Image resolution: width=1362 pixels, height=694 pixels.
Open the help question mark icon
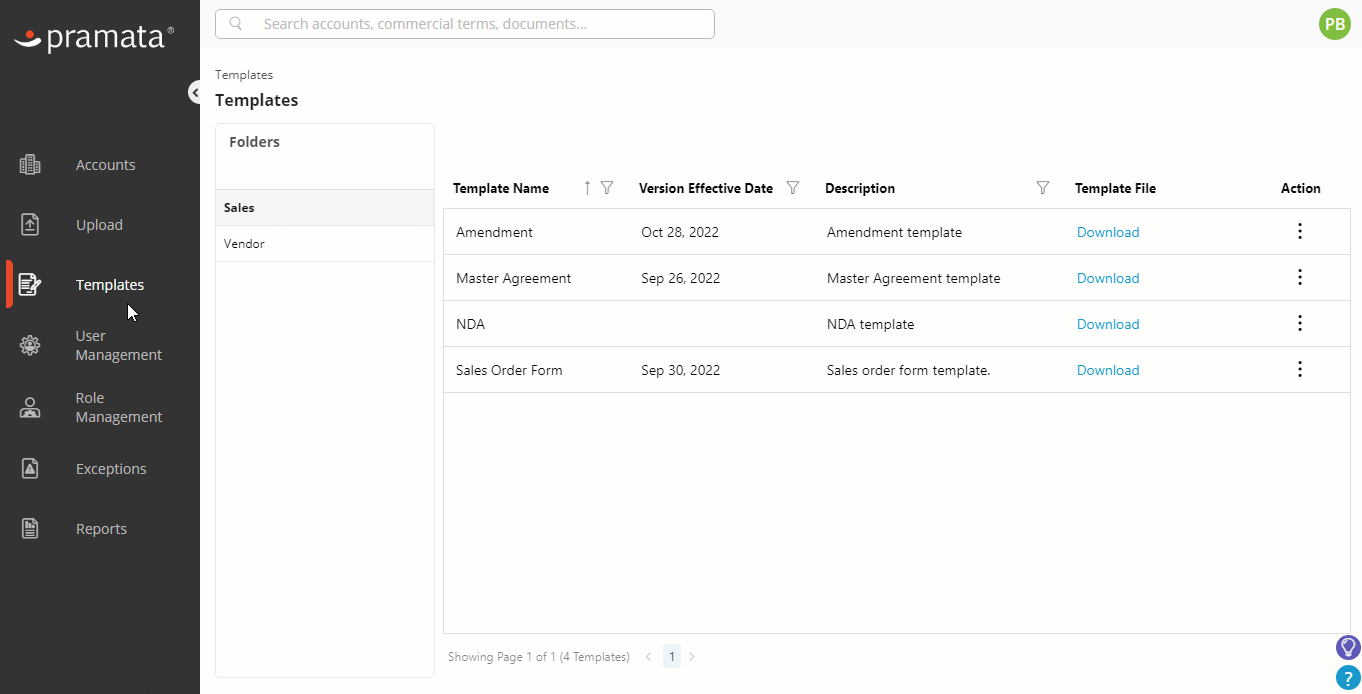tap(1348, 678)
